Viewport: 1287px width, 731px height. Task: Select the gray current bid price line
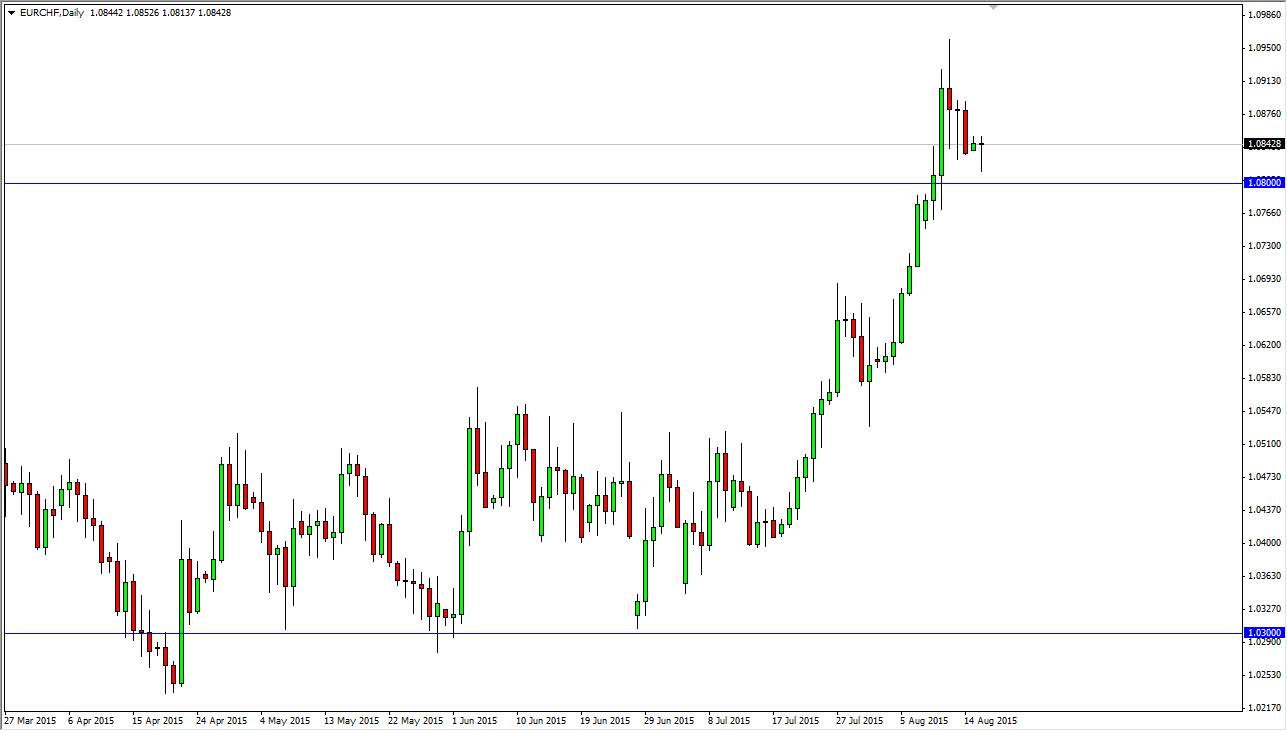pyautogui.click(x=621, y=144)
